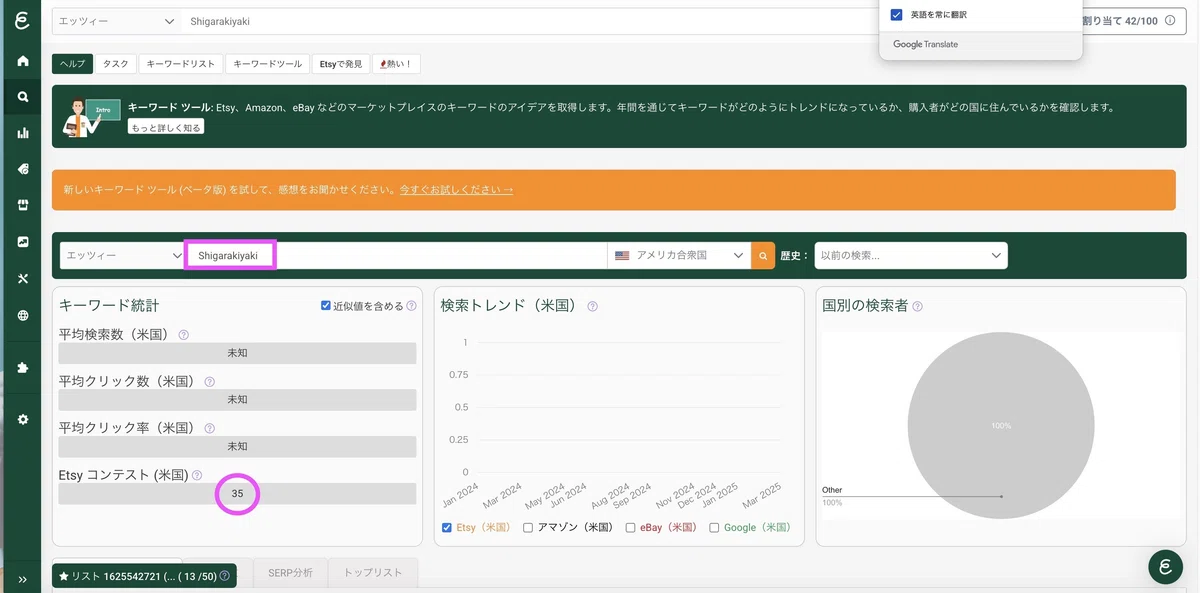Click the もっと詳しく知る button
This screenshot has width=1200, height=593.
[x=166, y=127]
